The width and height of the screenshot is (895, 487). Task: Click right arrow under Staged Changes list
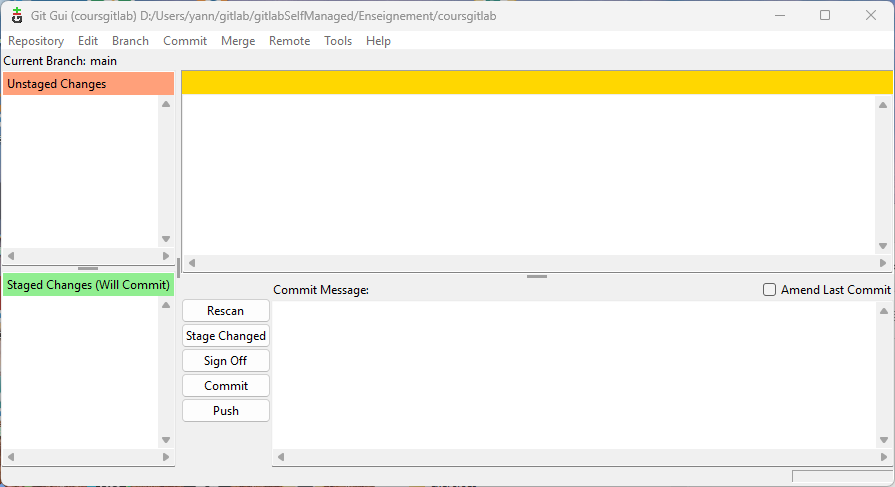click(x=166, y=457)
